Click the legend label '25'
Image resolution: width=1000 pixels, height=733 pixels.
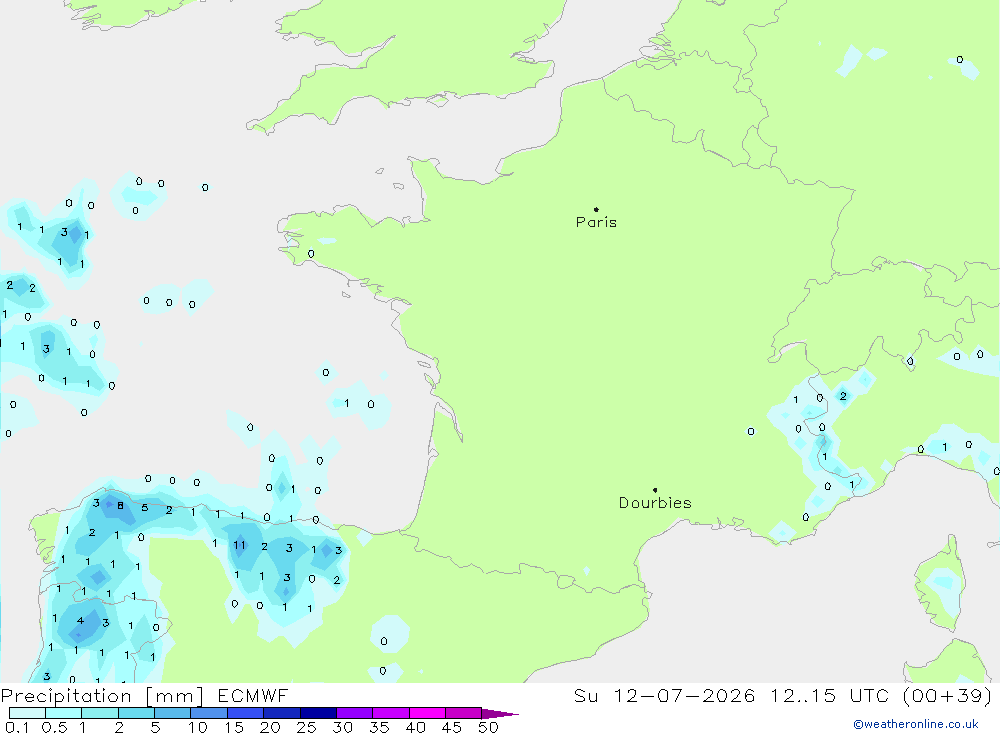(x=307, y=727)
